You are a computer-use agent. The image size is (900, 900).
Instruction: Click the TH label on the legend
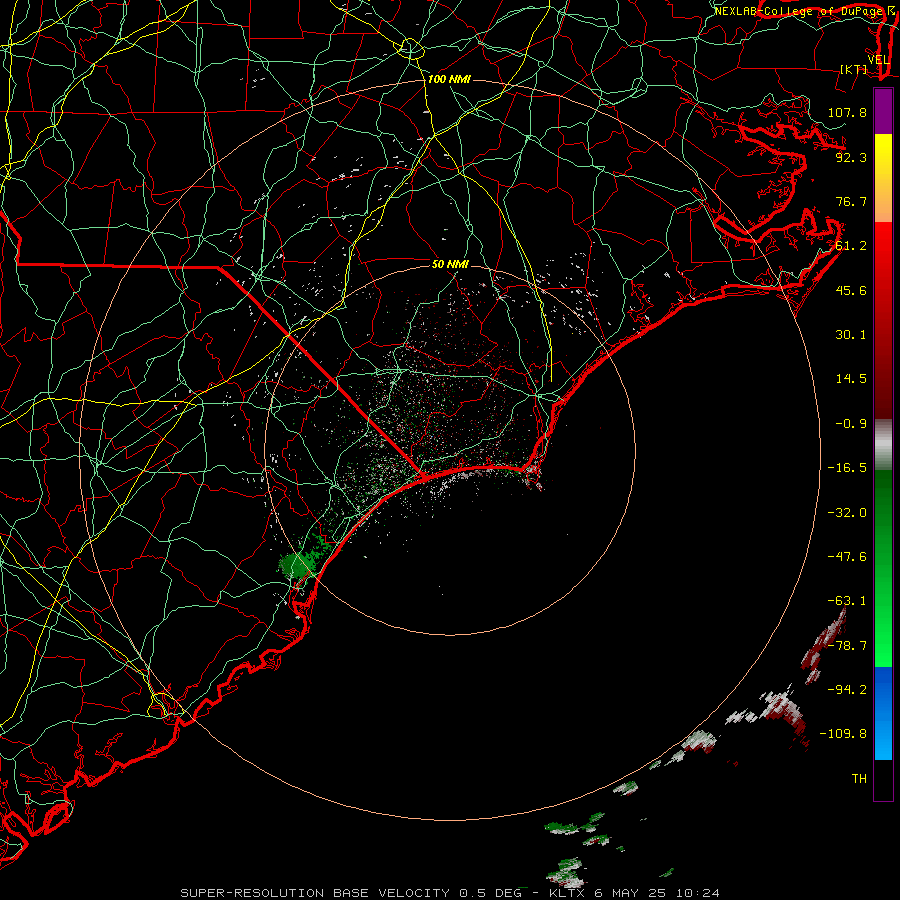(859, 779)
